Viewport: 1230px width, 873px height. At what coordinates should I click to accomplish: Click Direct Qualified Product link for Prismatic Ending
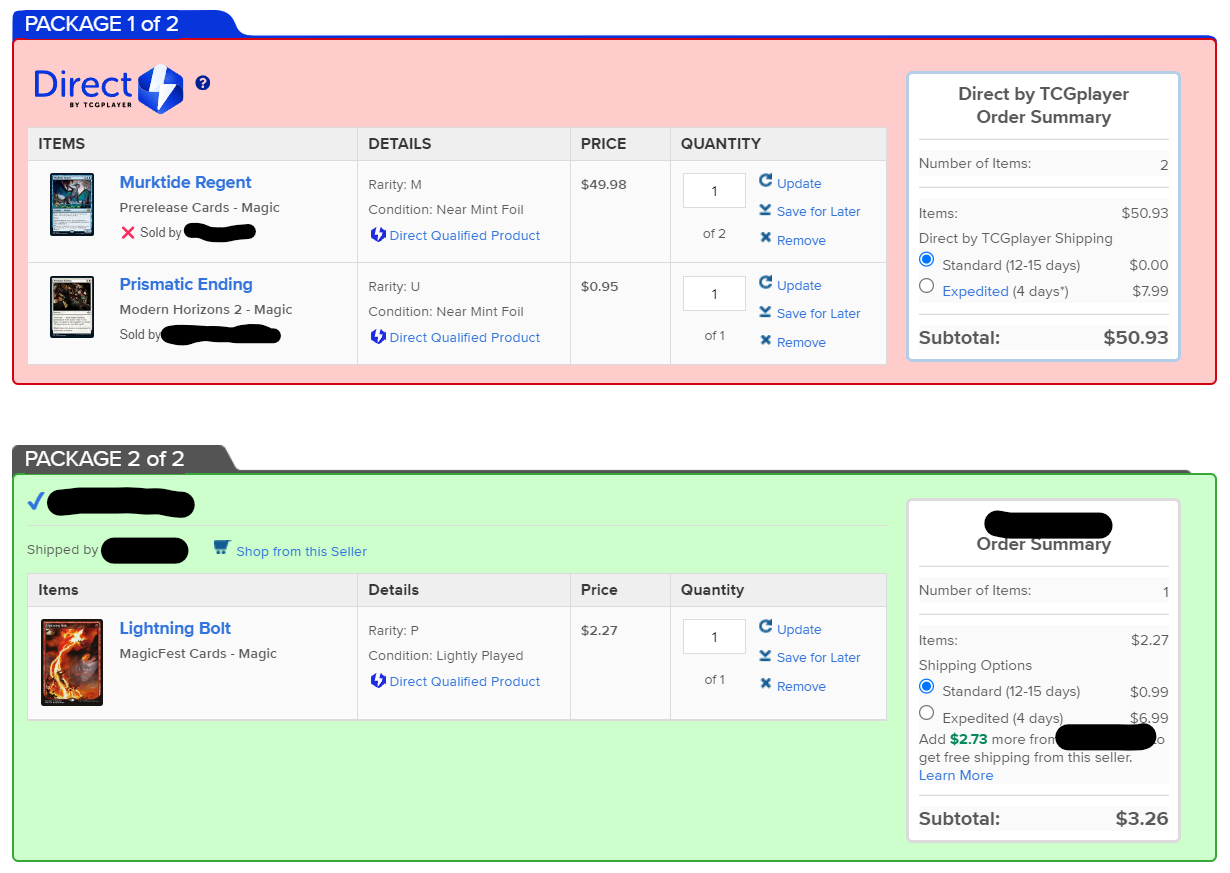point(465,337)
